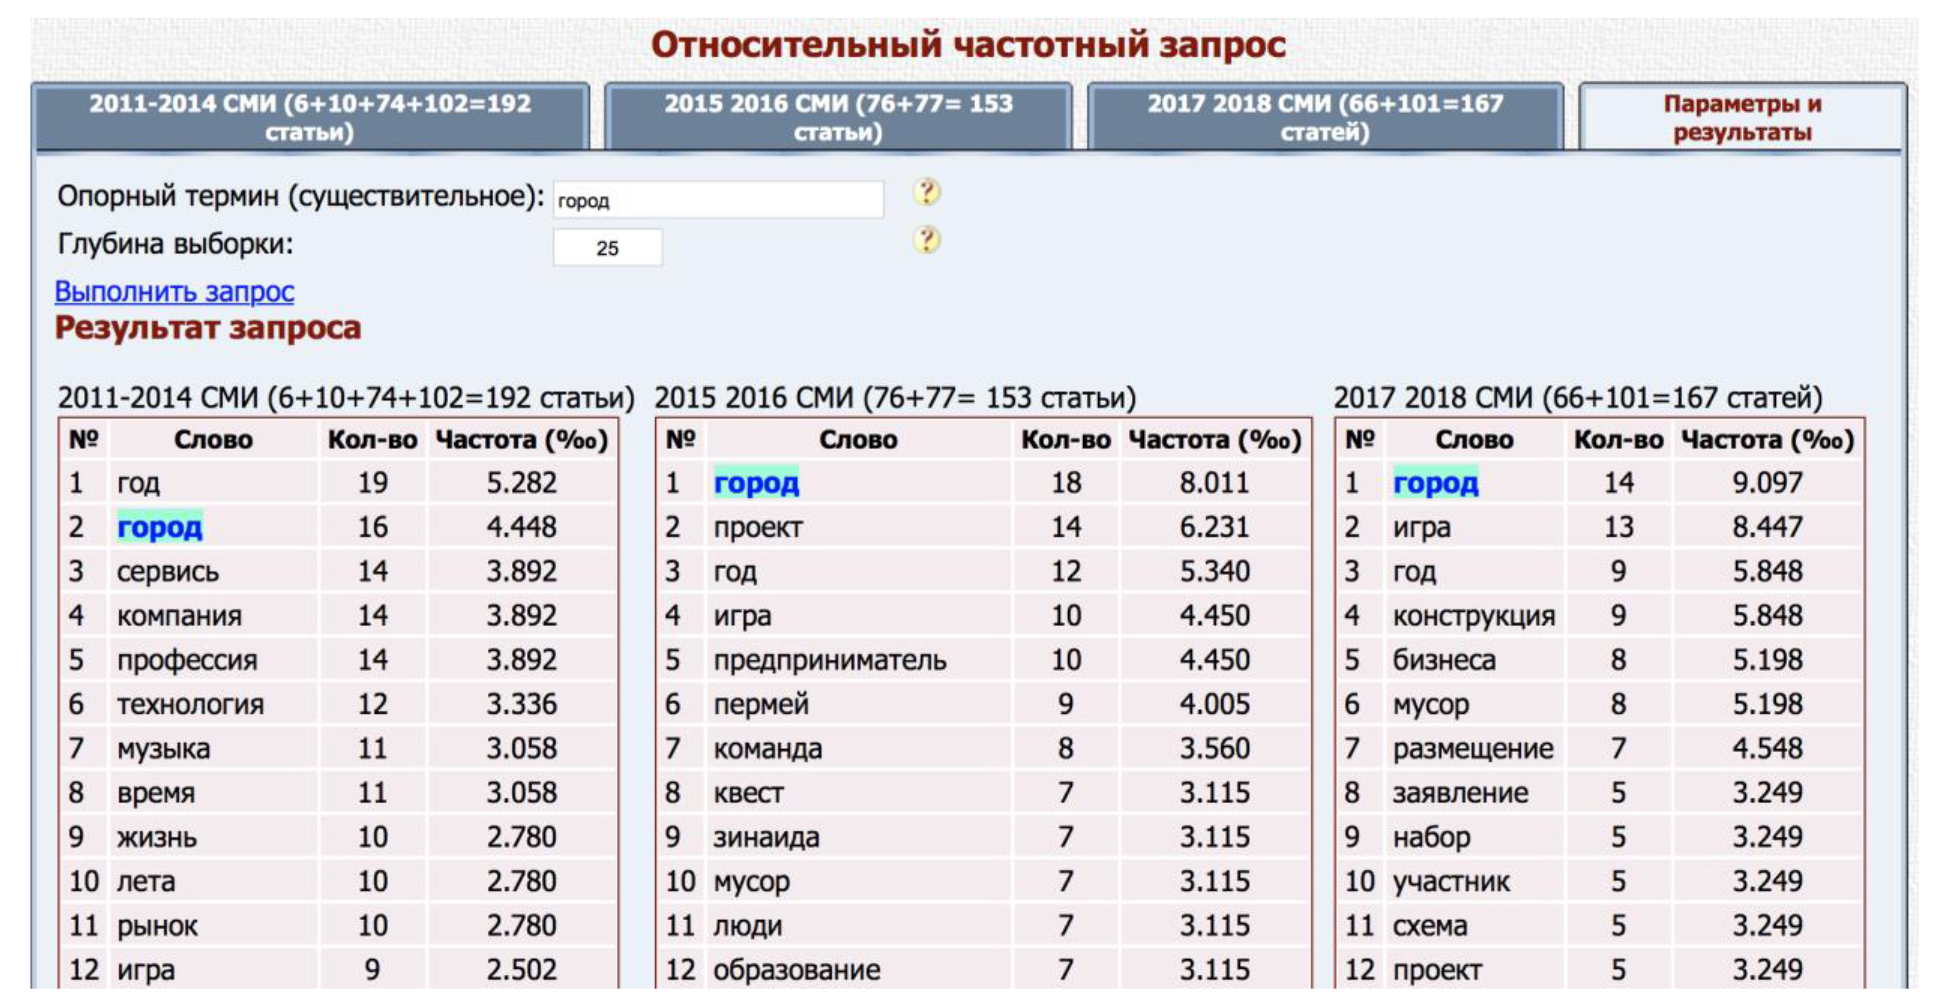
Task: Click highlighted город in 2017 2018 table
Action: pos(1435,483)
